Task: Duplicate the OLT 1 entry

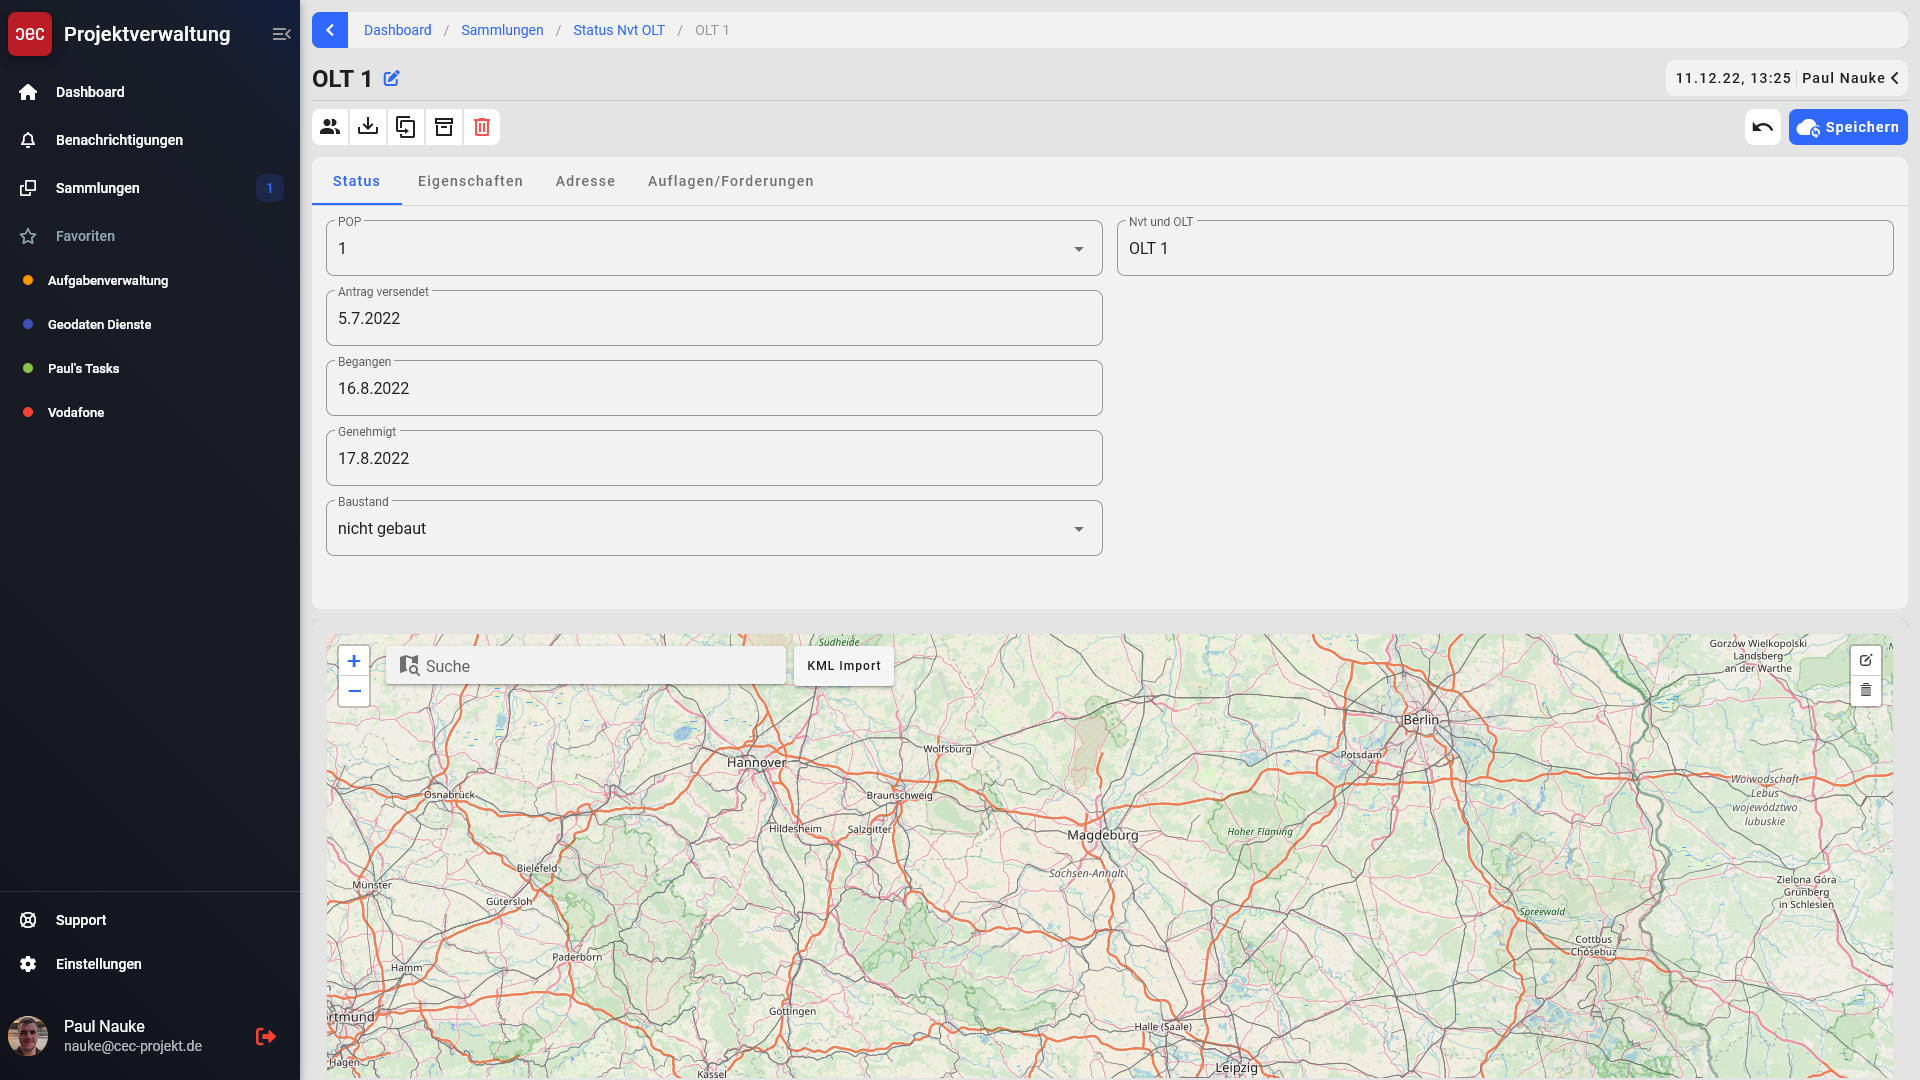Action: click(405, 127)
